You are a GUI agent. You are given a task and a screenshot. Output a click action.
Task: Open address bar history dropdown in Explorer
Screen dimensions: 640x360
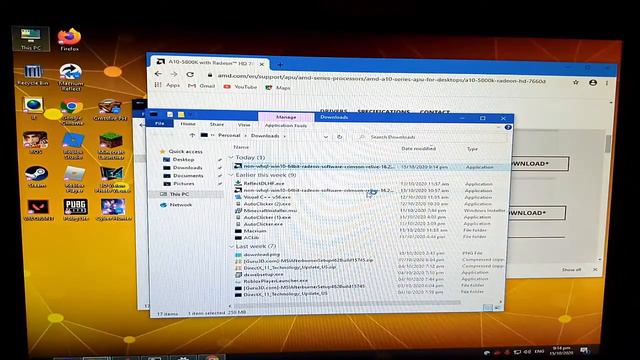click(x=325, y=137)
